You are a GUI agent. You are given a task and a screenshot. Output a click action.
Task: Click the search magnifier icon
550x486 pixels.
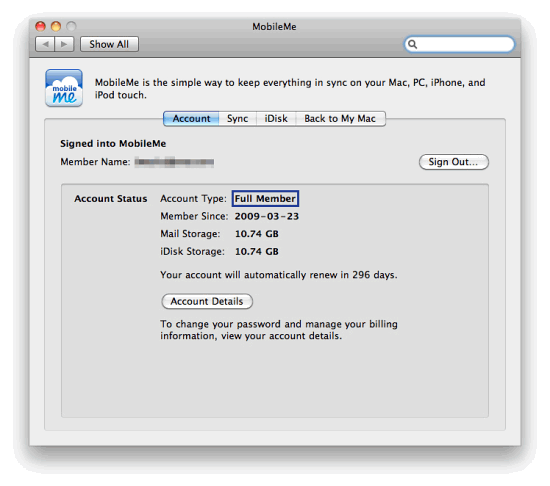click(x=412, y=44)
